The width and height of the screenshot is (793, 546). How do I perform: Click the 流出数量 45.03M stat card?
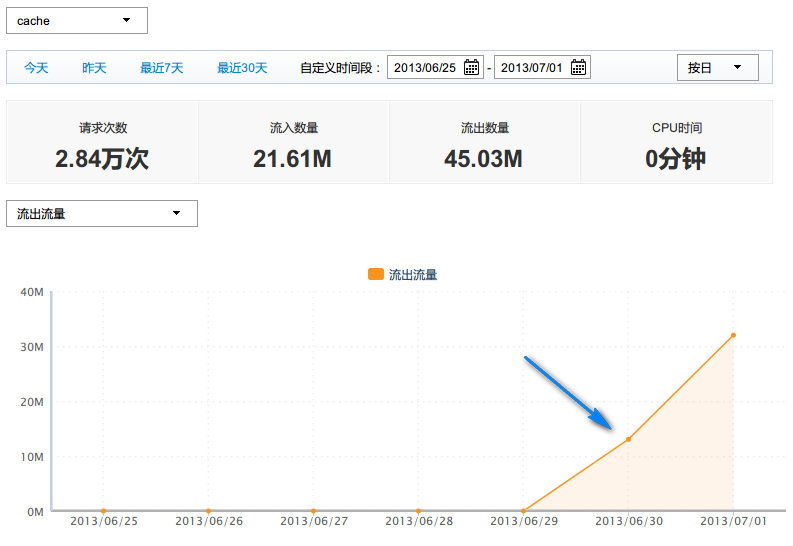click(484, 142)
